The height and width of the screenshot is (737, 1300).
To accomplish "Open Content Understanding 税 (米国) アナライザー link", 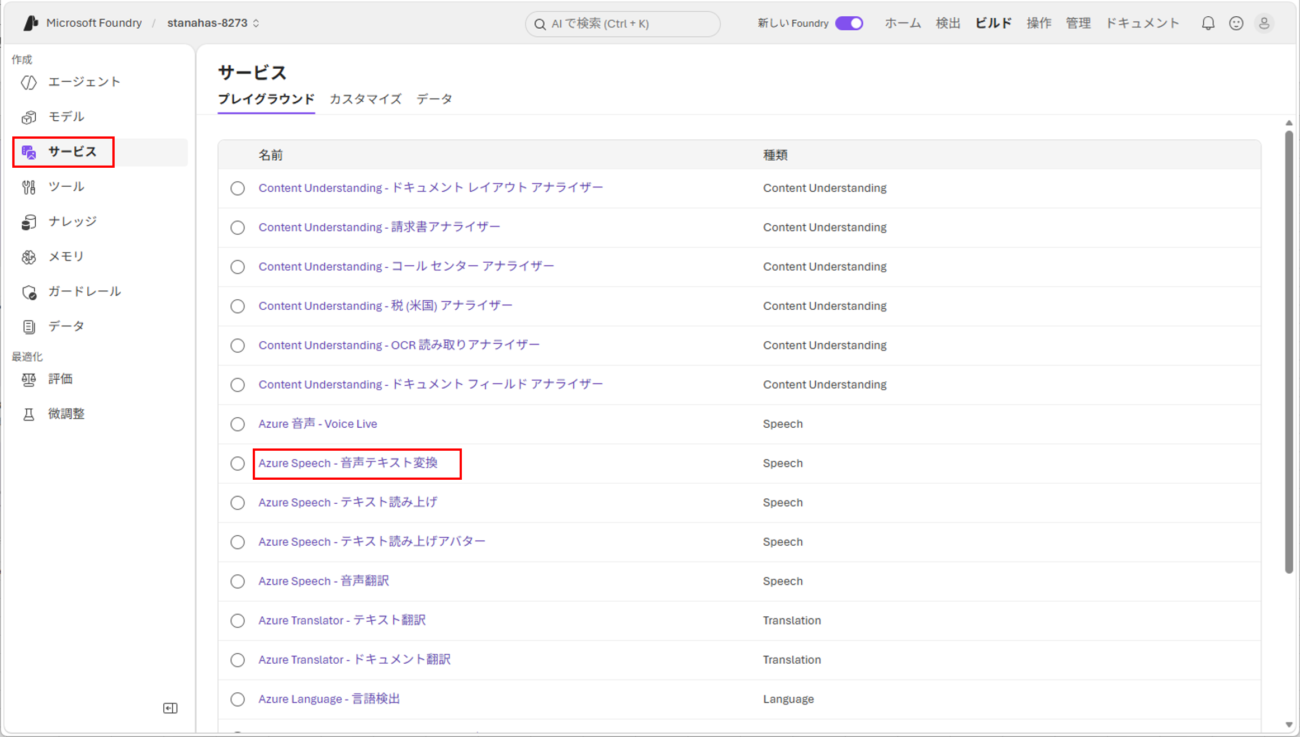I will click(x=385, y=306).
